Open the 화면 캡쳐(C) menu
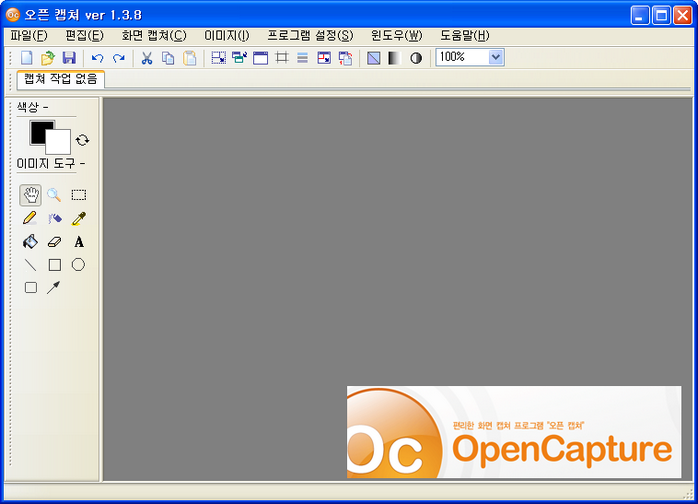Viewport: 698px width, 504px height. click(x=154, y=36)
